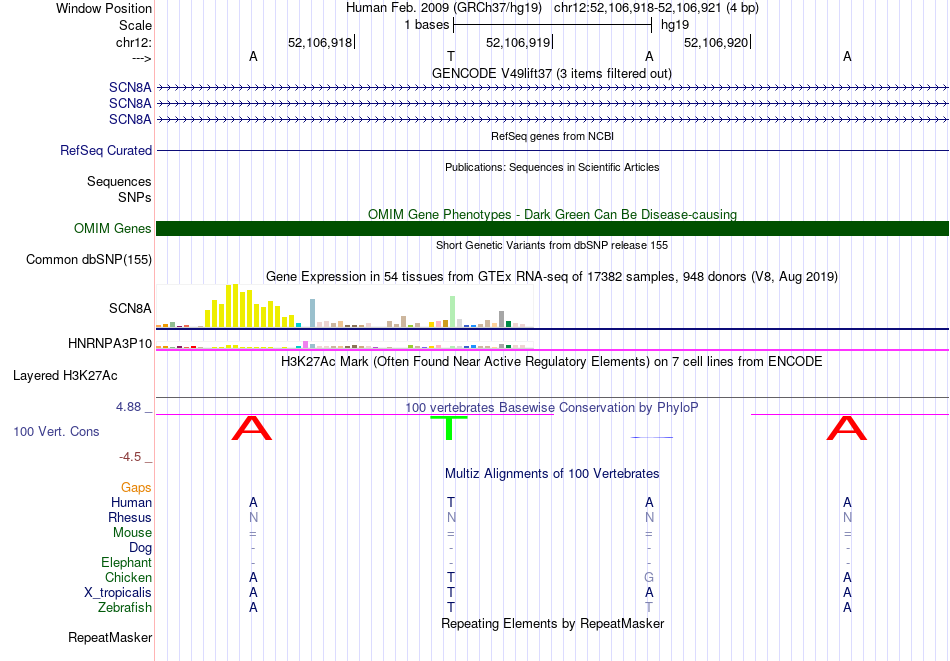
Task: Click the GTEx 'Gene Expression in 54 tissues' title
Action: (x=552, y=277)
